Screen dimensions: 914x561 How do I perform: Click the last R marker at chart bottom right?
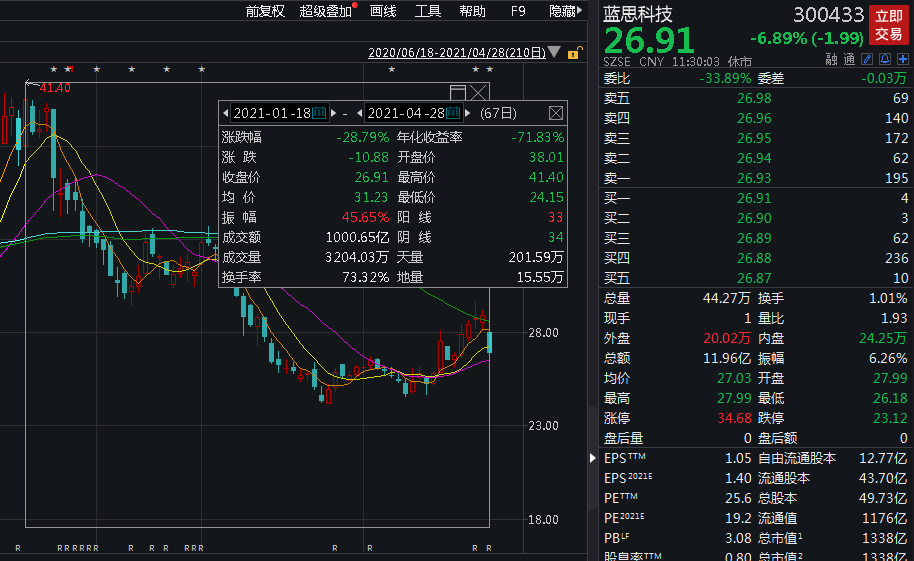[489, 548]
